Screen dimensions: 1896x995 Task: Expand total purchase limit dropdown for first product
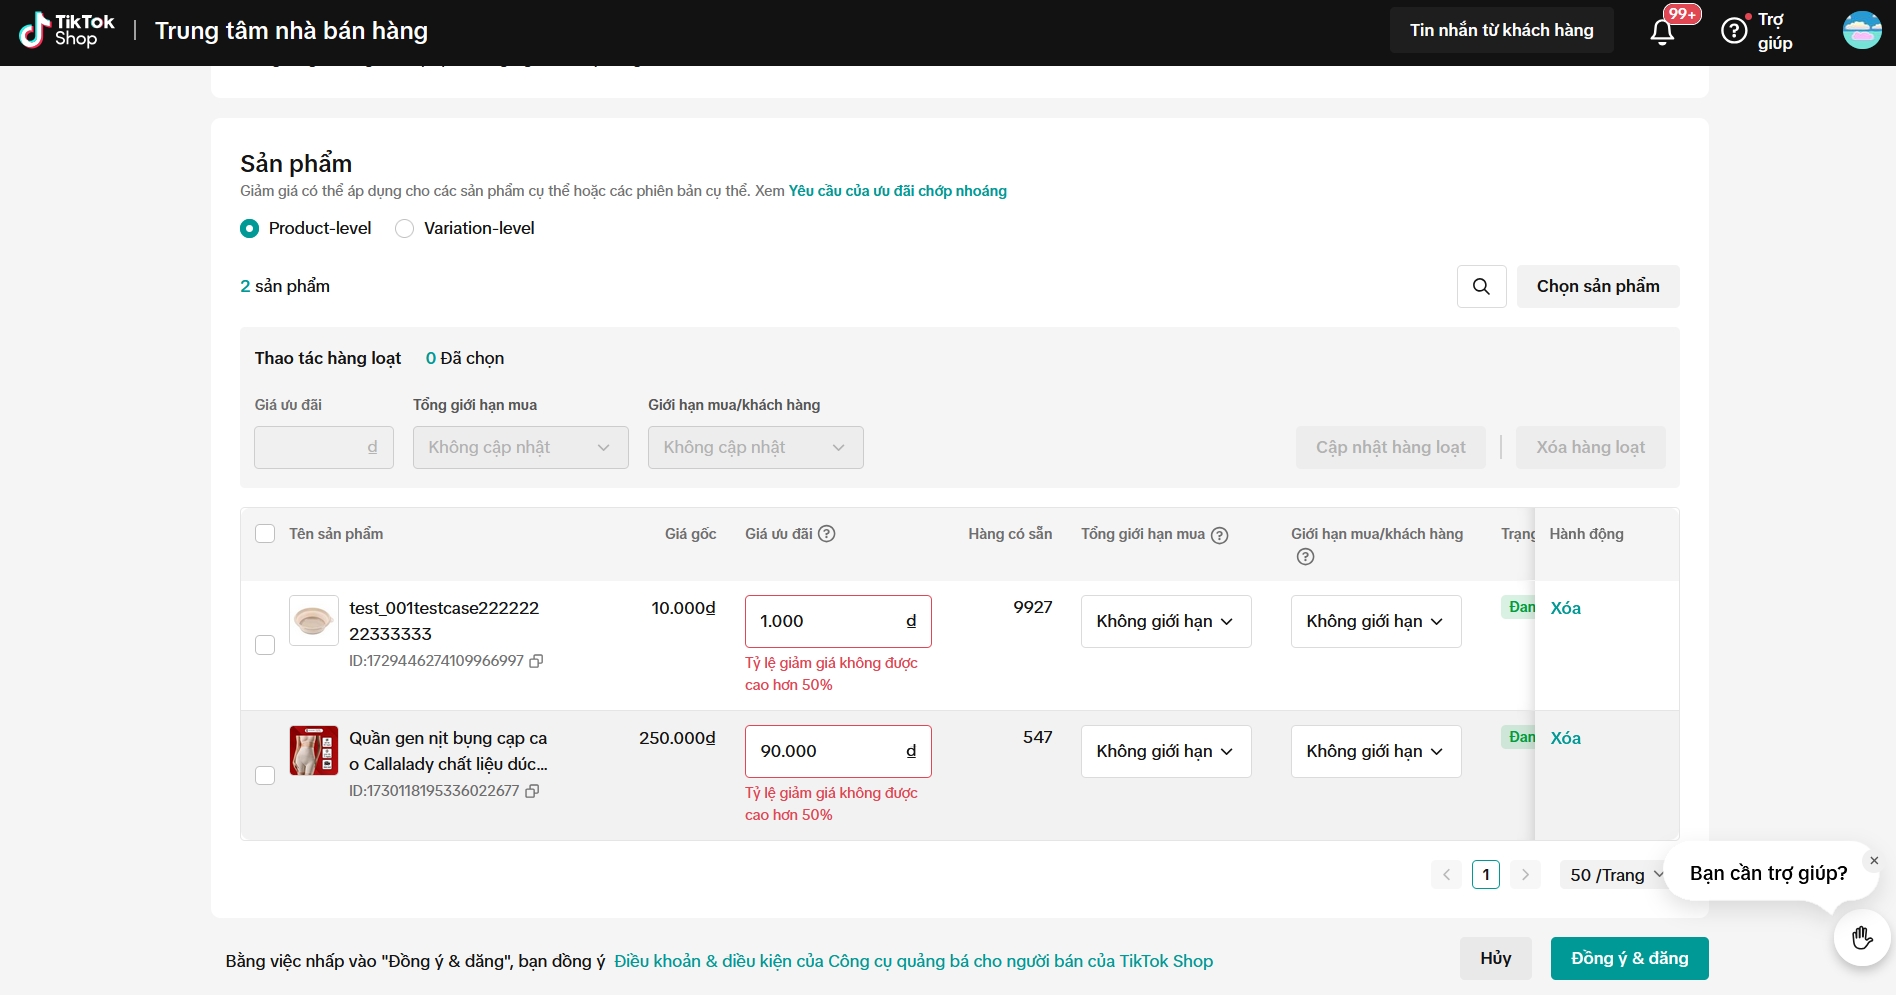point(1165,622)
